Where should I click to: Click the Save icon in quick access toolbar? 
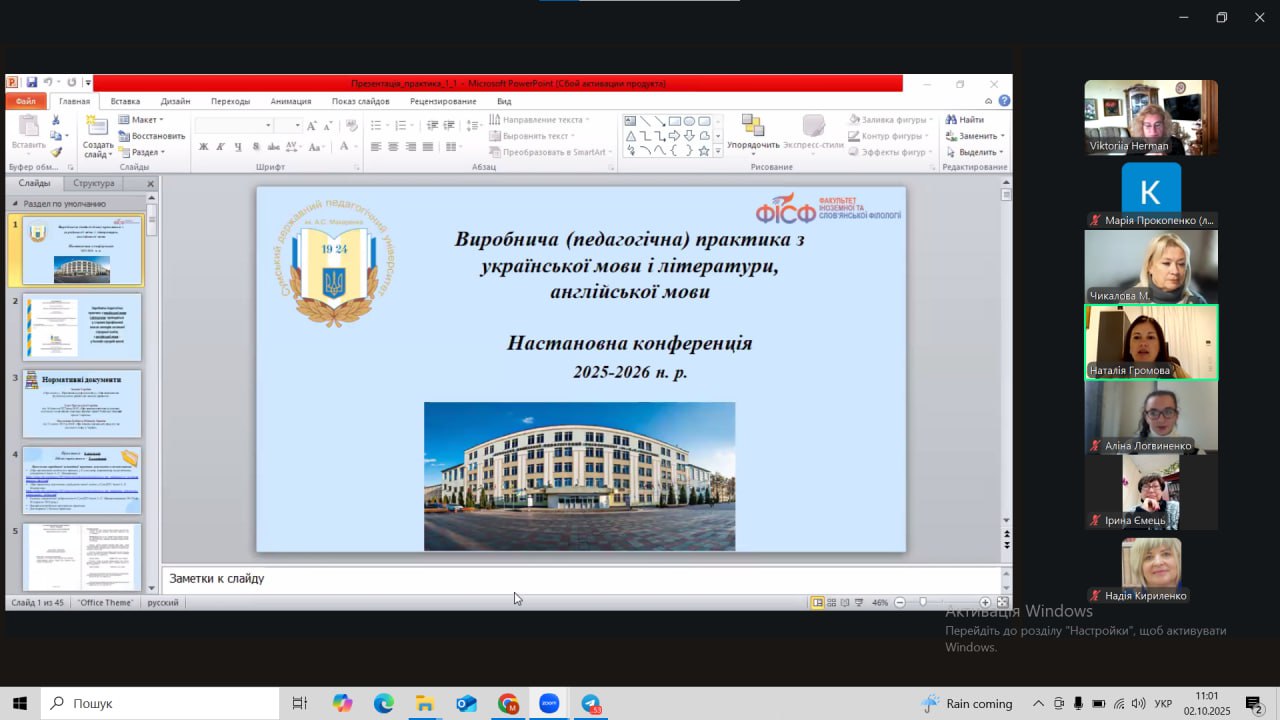[x=32, y=83]
